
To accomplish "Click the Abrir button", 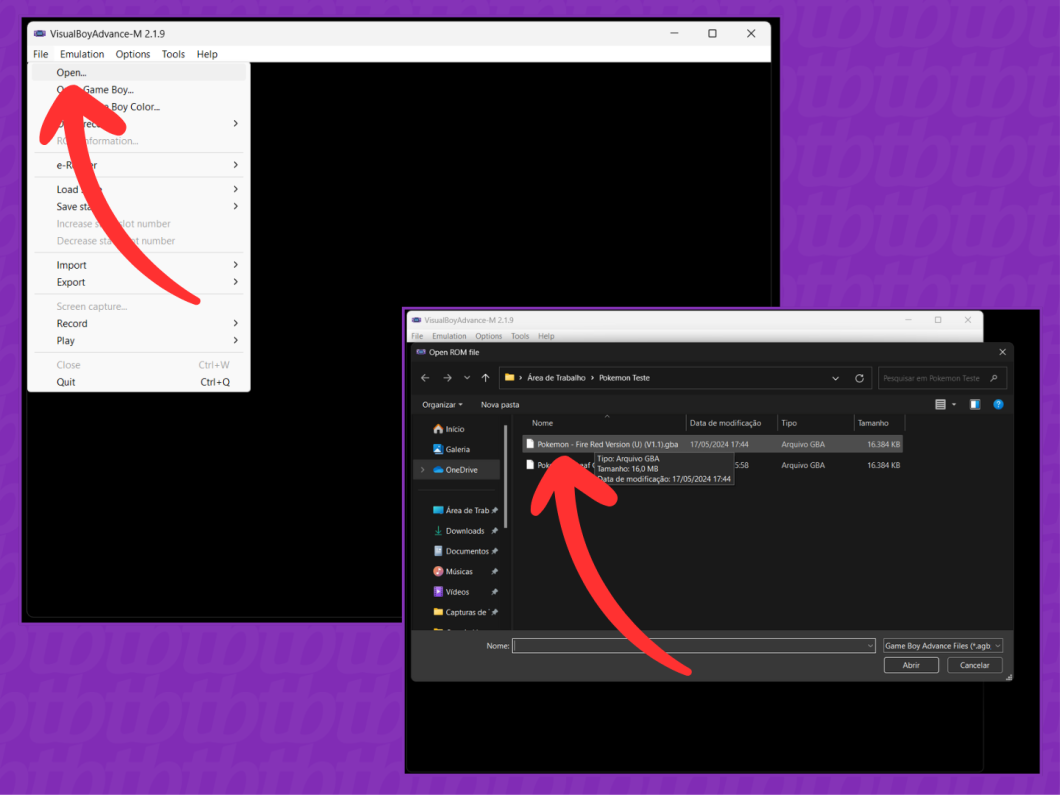I will [911, 665].
